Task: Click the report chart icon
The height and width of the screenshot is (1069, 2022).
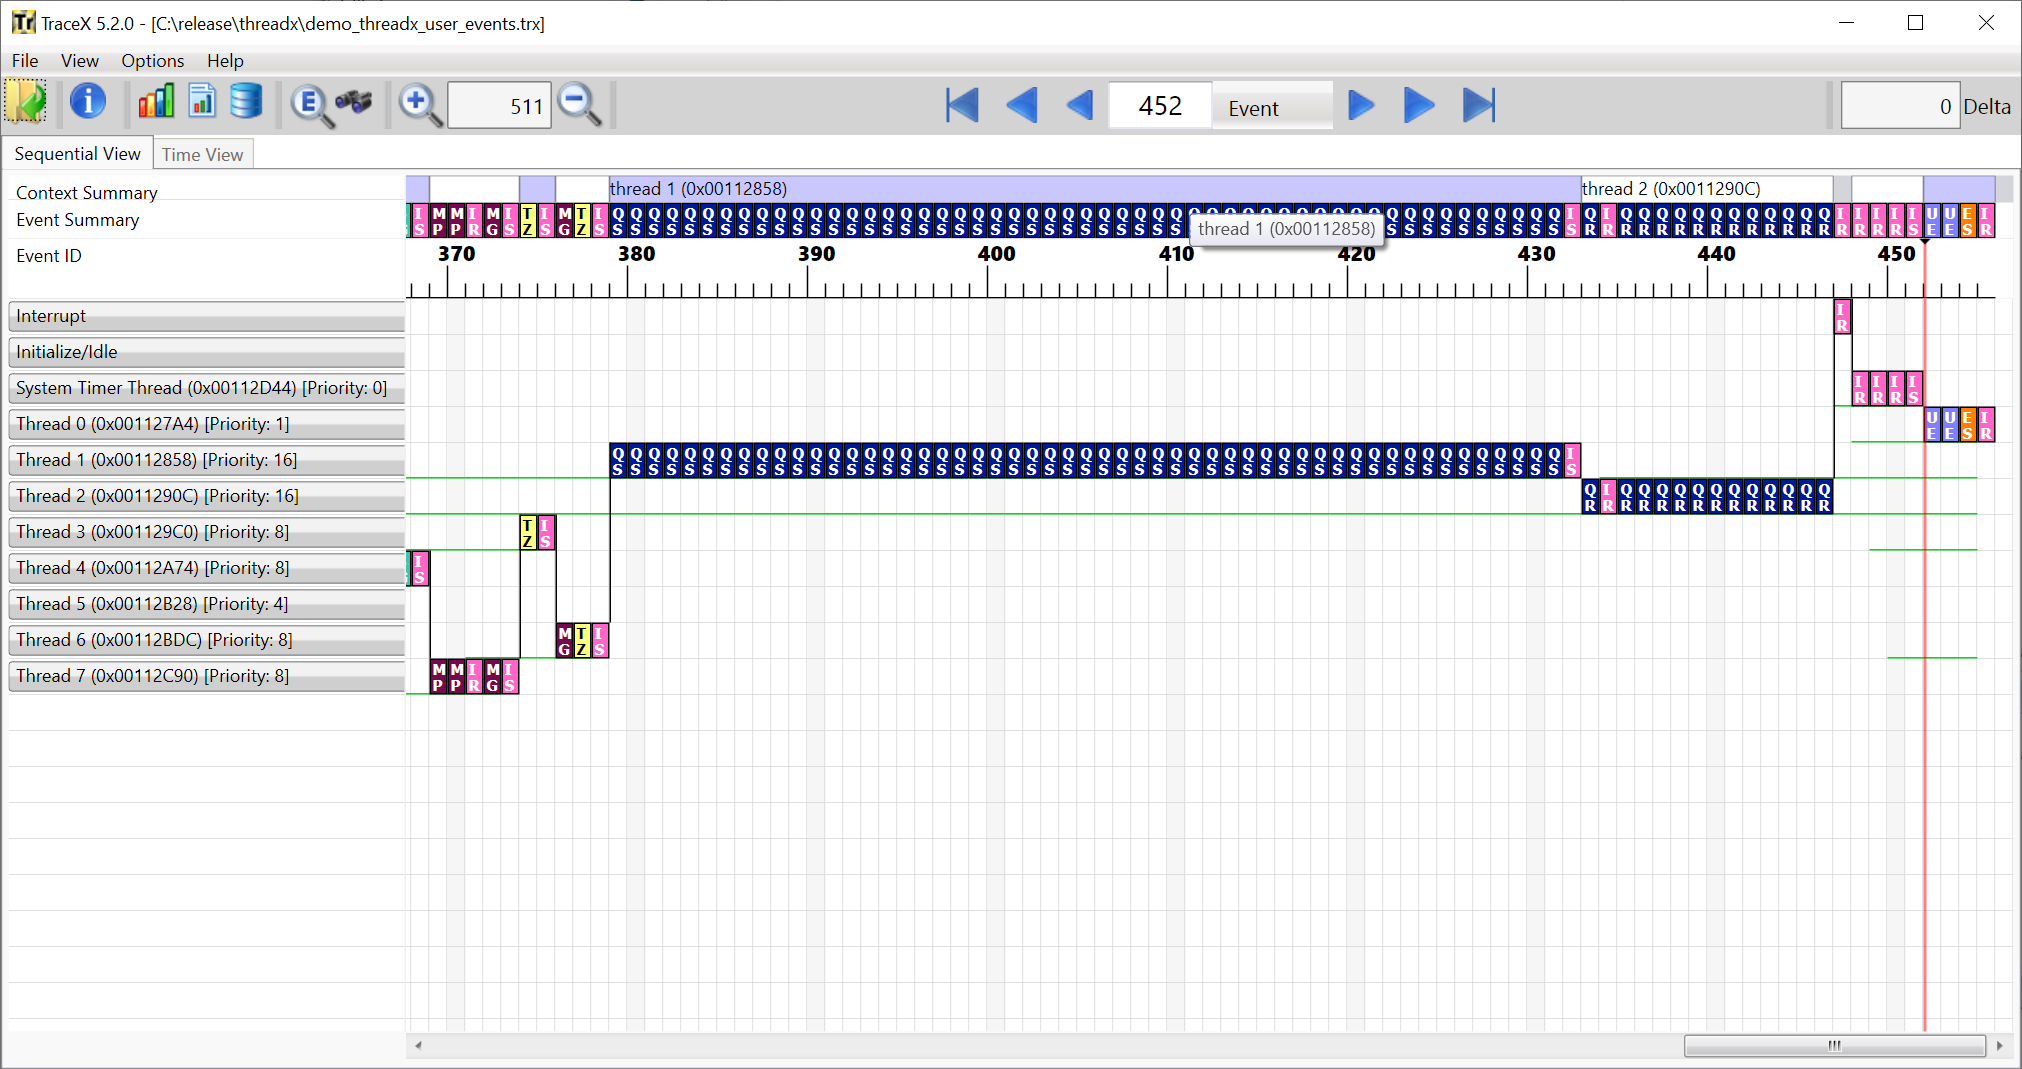Action: tap(202, 101)
